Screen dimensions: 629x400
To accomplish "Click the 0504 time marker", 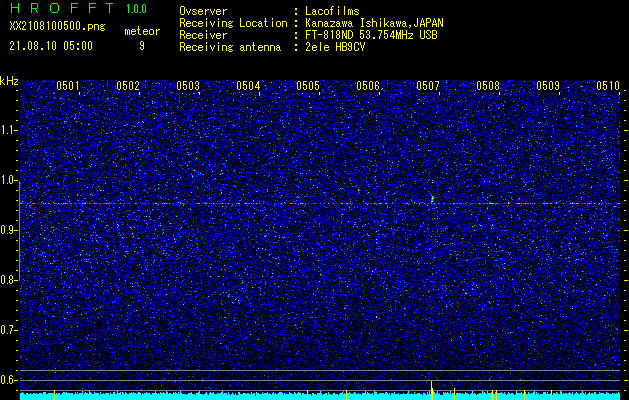I will tap(248, 85).
